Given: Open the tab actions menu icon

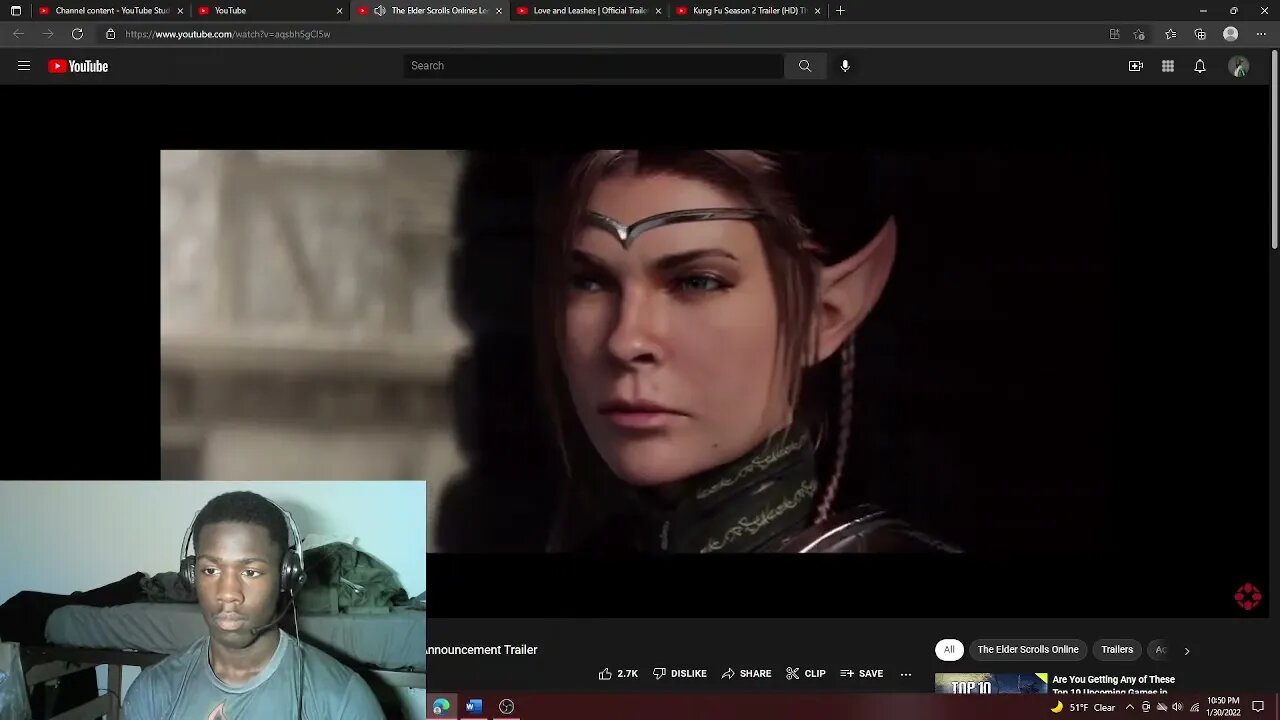Looking at the screenshot, I should [16, 11].
